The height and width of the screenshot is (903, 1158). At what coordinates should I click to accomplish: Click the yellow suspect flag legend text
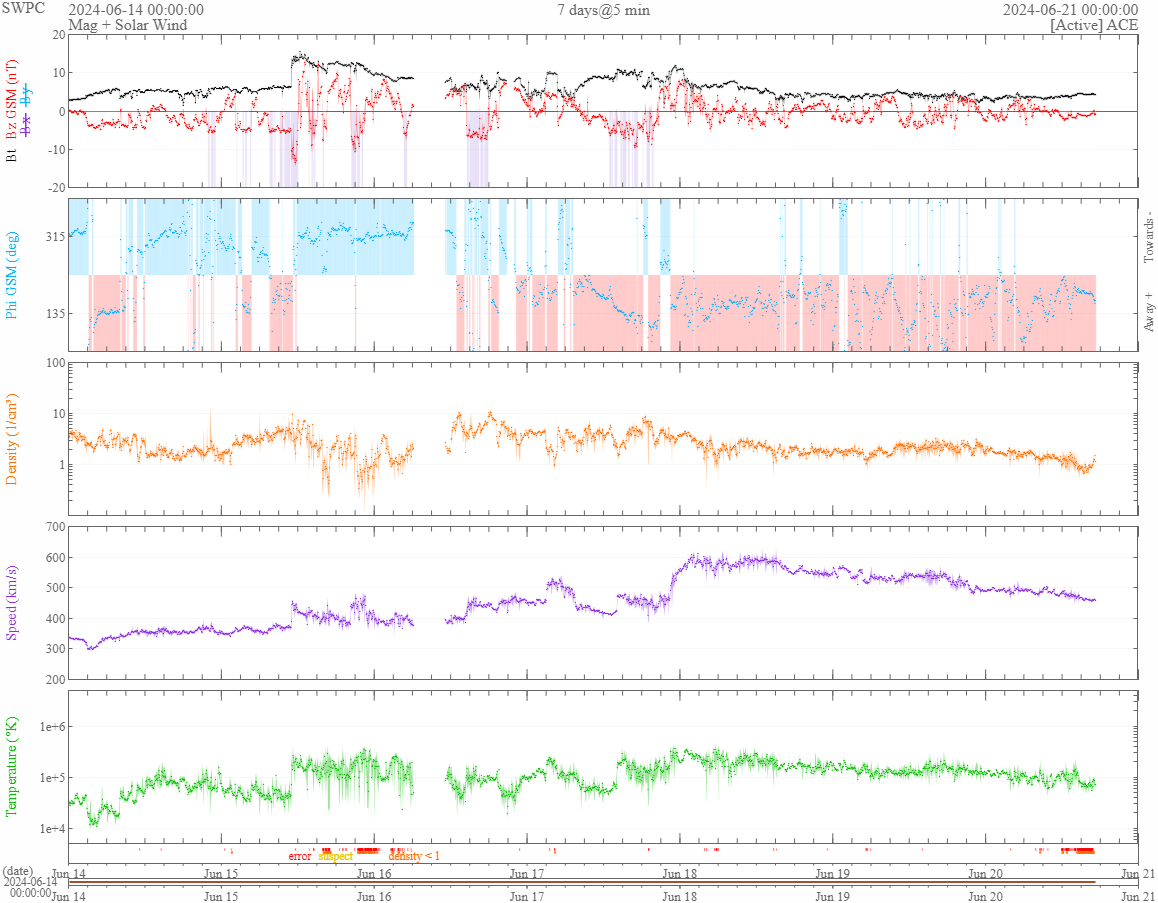pyautogui.click(x=335, y=856)
